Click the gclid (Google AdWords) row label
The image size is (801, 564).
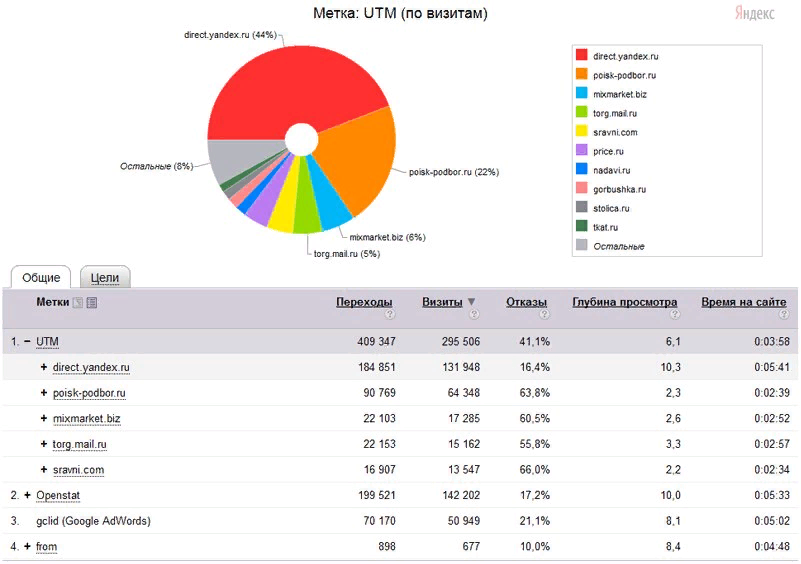click(x=93, y=521)
